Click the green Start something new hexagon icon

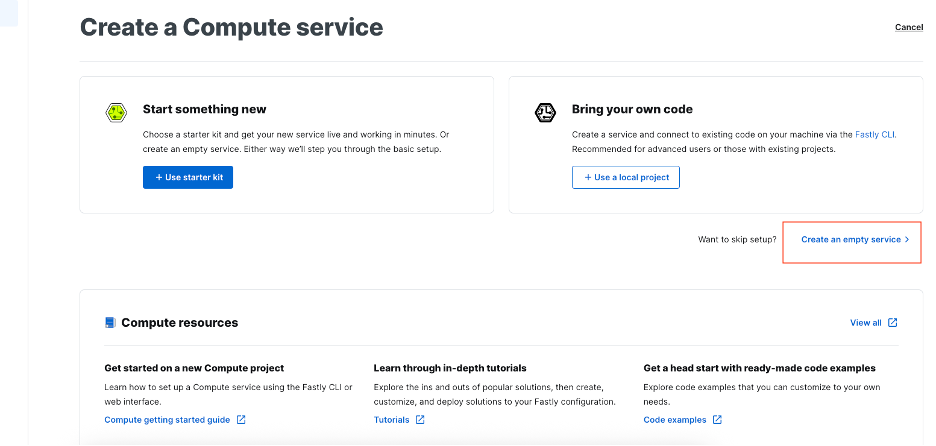coord(116,112)
